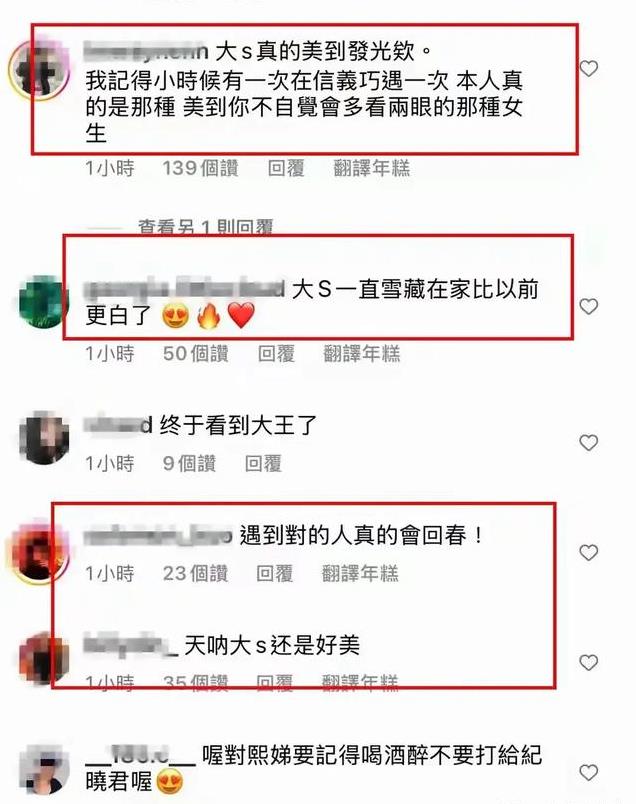Click 翻譯年糕 under 大S一直雪藏 comment
Viewport: 636px width, 804px height.
(x=362, y=354)
